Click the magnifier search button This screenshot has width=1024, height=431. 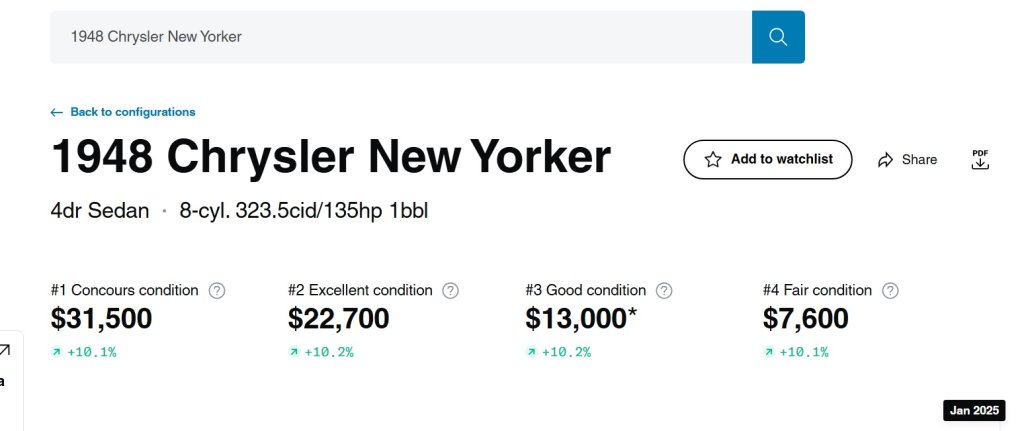pos(778,37)
